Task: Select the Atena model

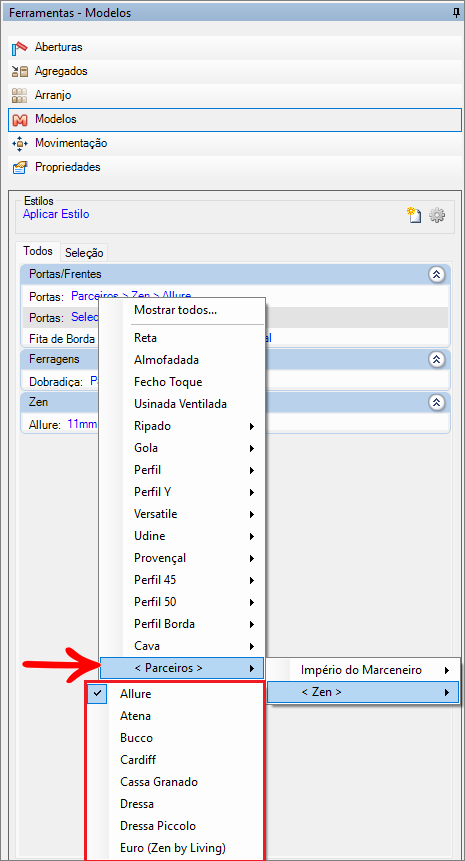Action: [175, 716]
